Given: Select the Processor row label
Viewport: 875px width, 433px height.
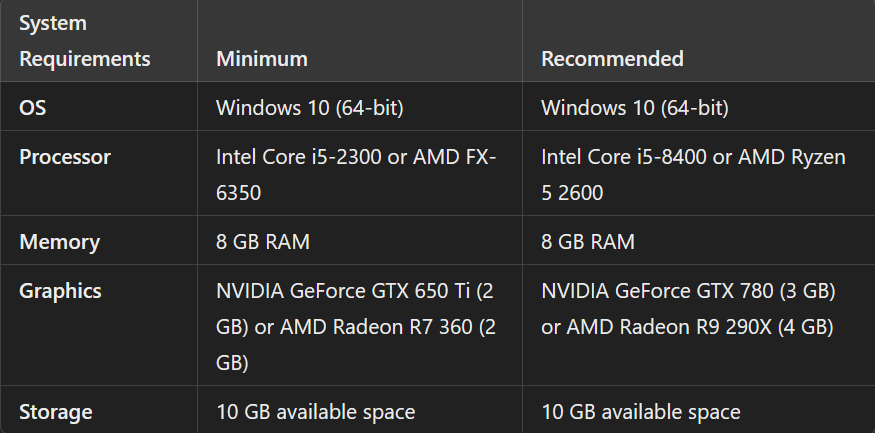Looking at the screenshot, I should coord(65,157).
